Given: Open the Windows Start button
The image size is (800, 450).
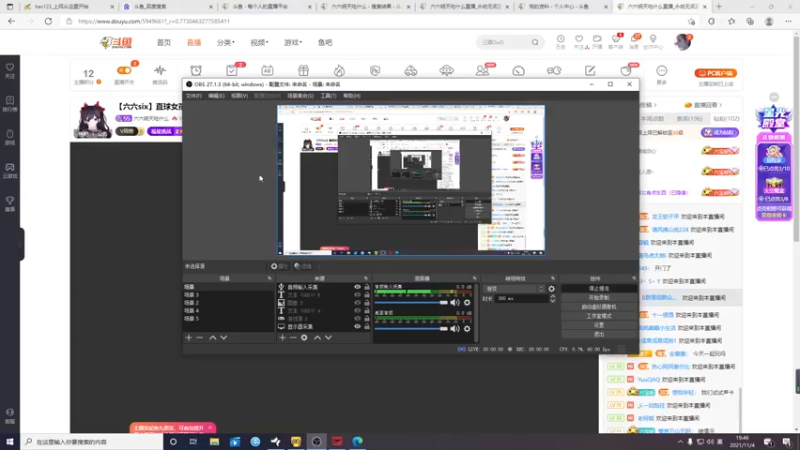Looking at the screenshot, I should click(x=10, y=441).
